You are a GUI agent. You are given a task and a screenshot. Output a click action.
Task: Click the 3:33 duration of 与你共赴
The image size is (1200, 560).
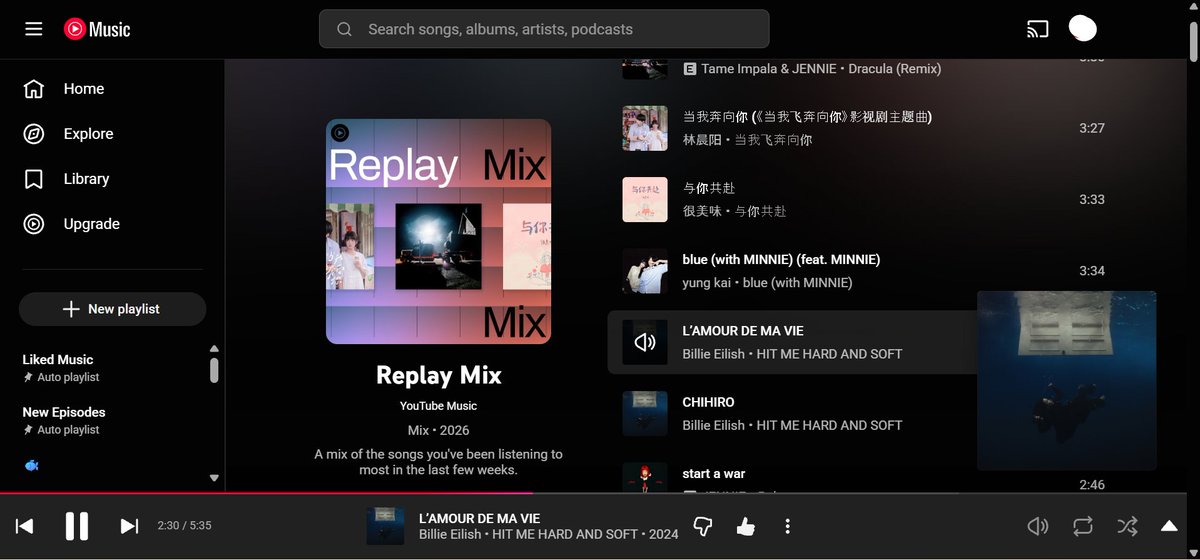(x=1092, y=200)
